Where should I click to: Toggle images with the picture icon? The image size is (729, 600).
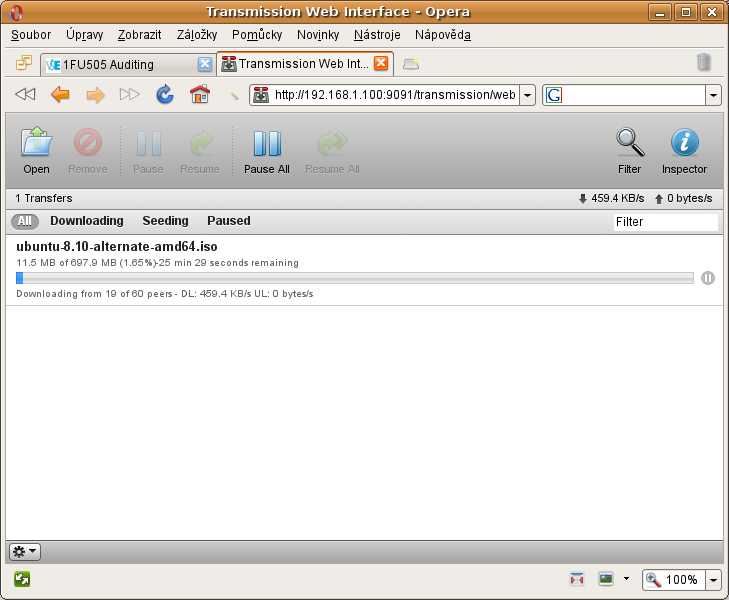tap(606, 579)
